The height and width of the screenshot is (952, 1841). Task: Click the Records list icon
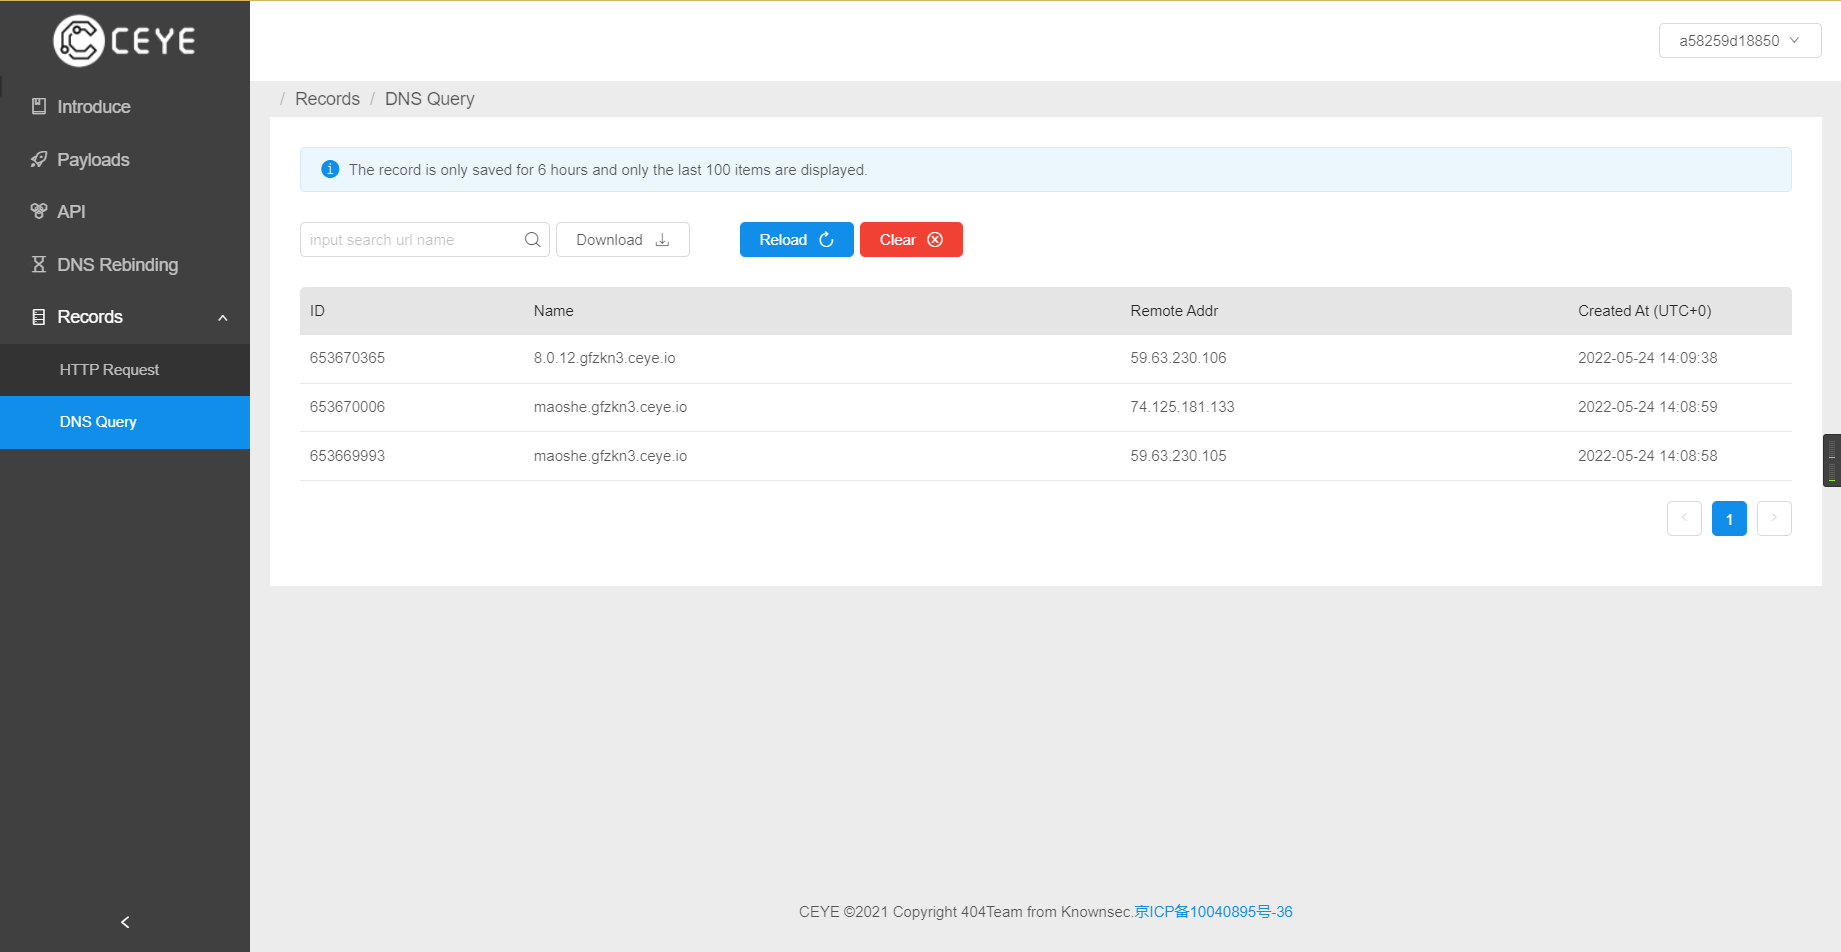[x=39, y=317]
